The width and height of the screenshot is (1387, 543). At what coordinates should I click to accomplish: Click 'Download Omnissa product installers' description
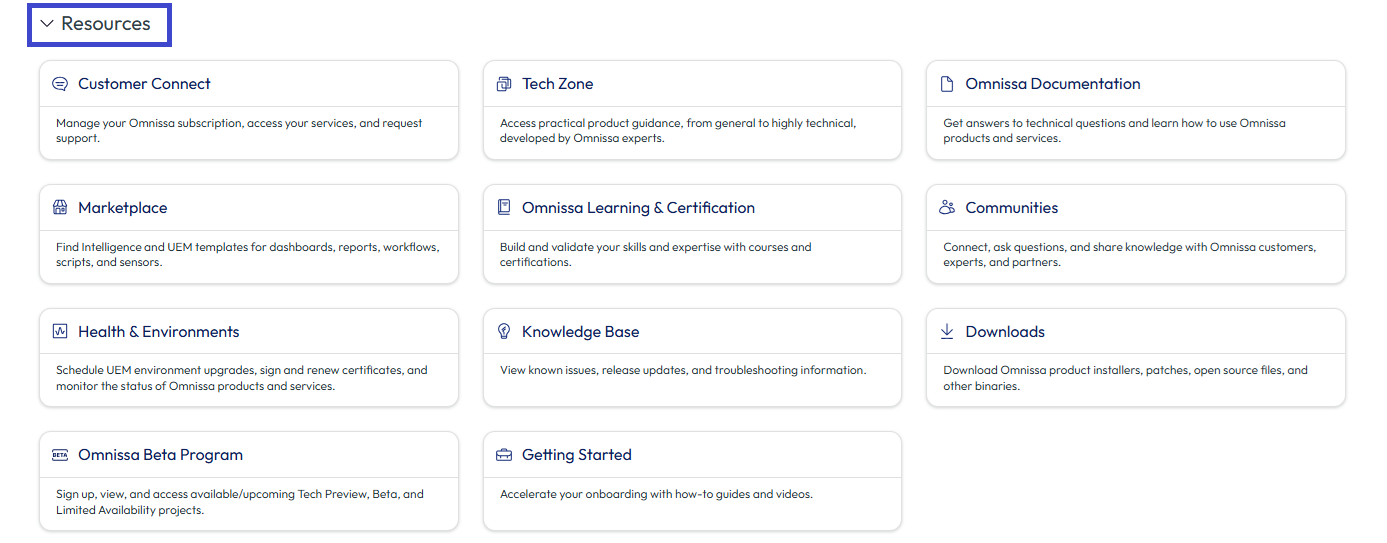tap(1125, 378)
